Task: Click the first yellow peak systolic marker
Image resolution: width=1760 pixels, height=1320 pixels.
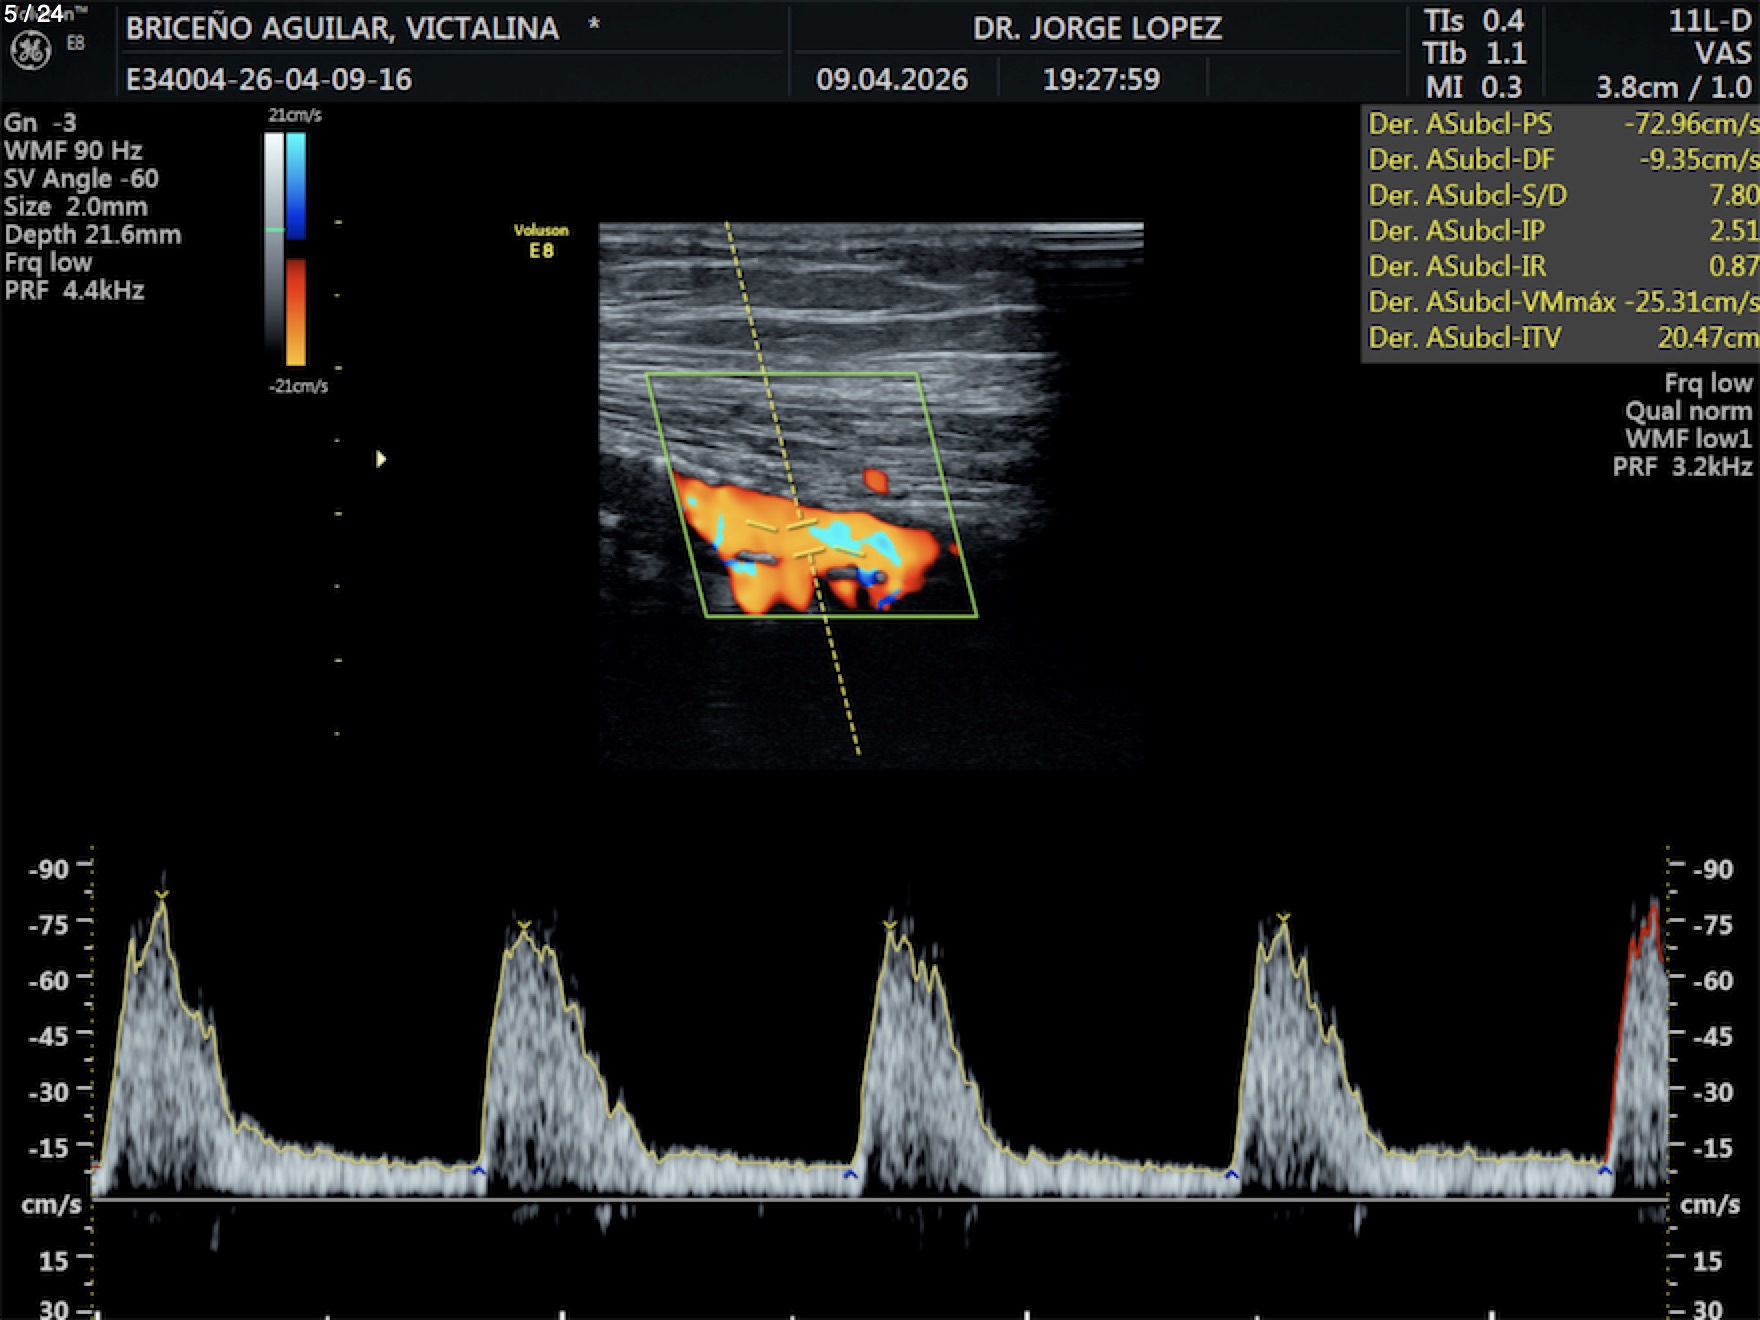Action: pyautogui.click(x=162, y=895)
